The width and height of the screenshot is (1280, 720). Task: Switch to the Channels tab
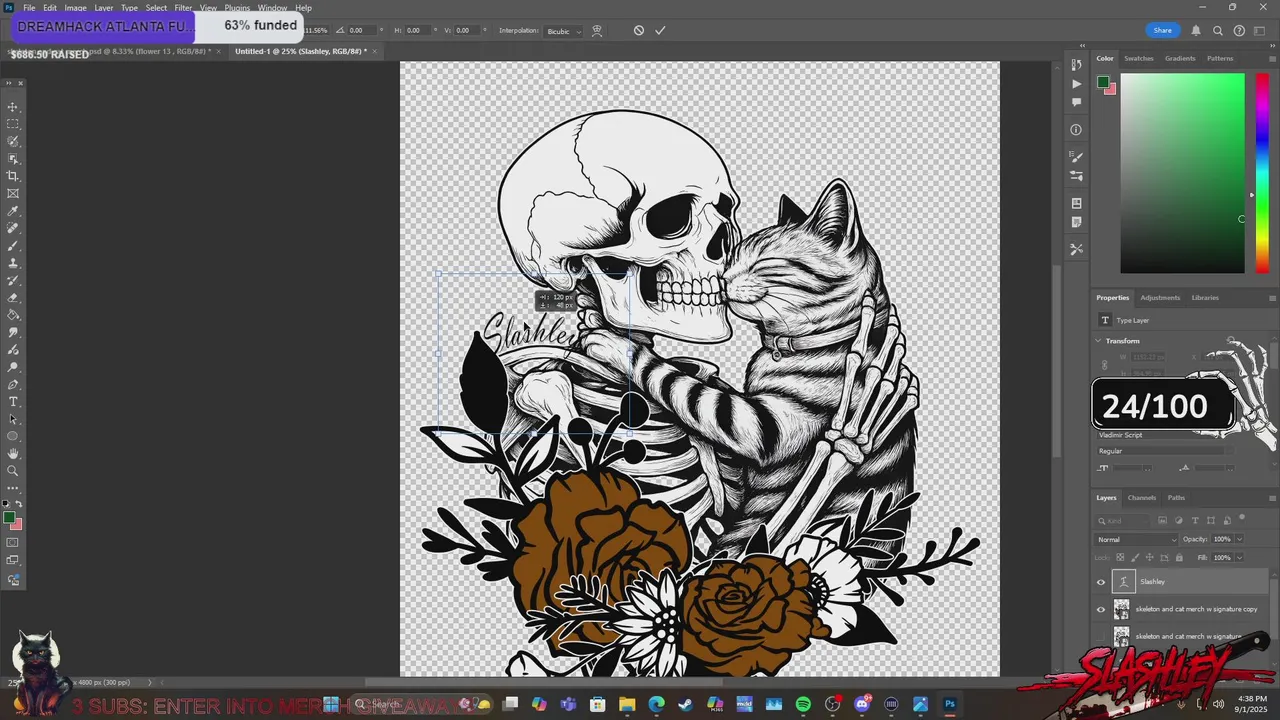pos(1142,498)
